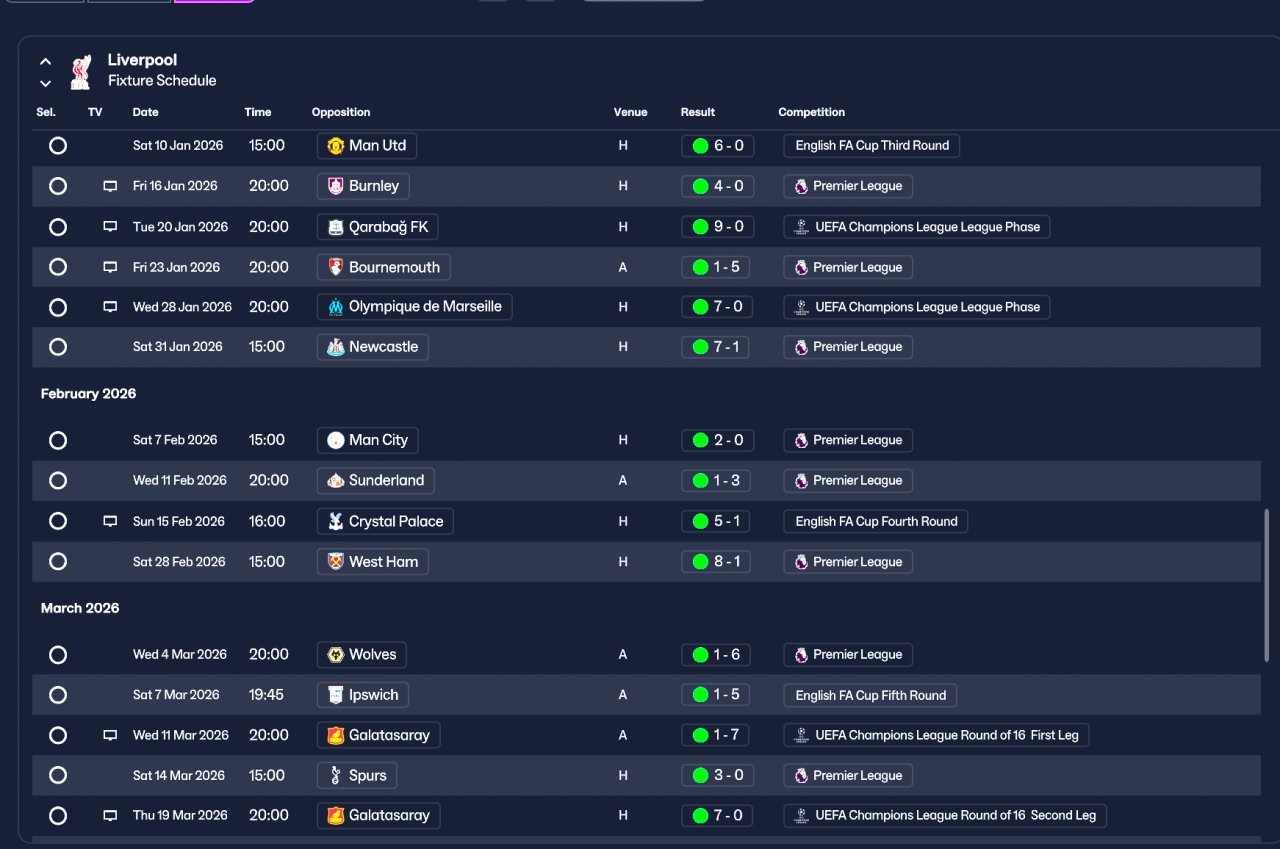This screenshot has height=849, width=1280.
Task: Select the Burnley fixture radio button
Action: pyautogui.click(x=58, y=186)
